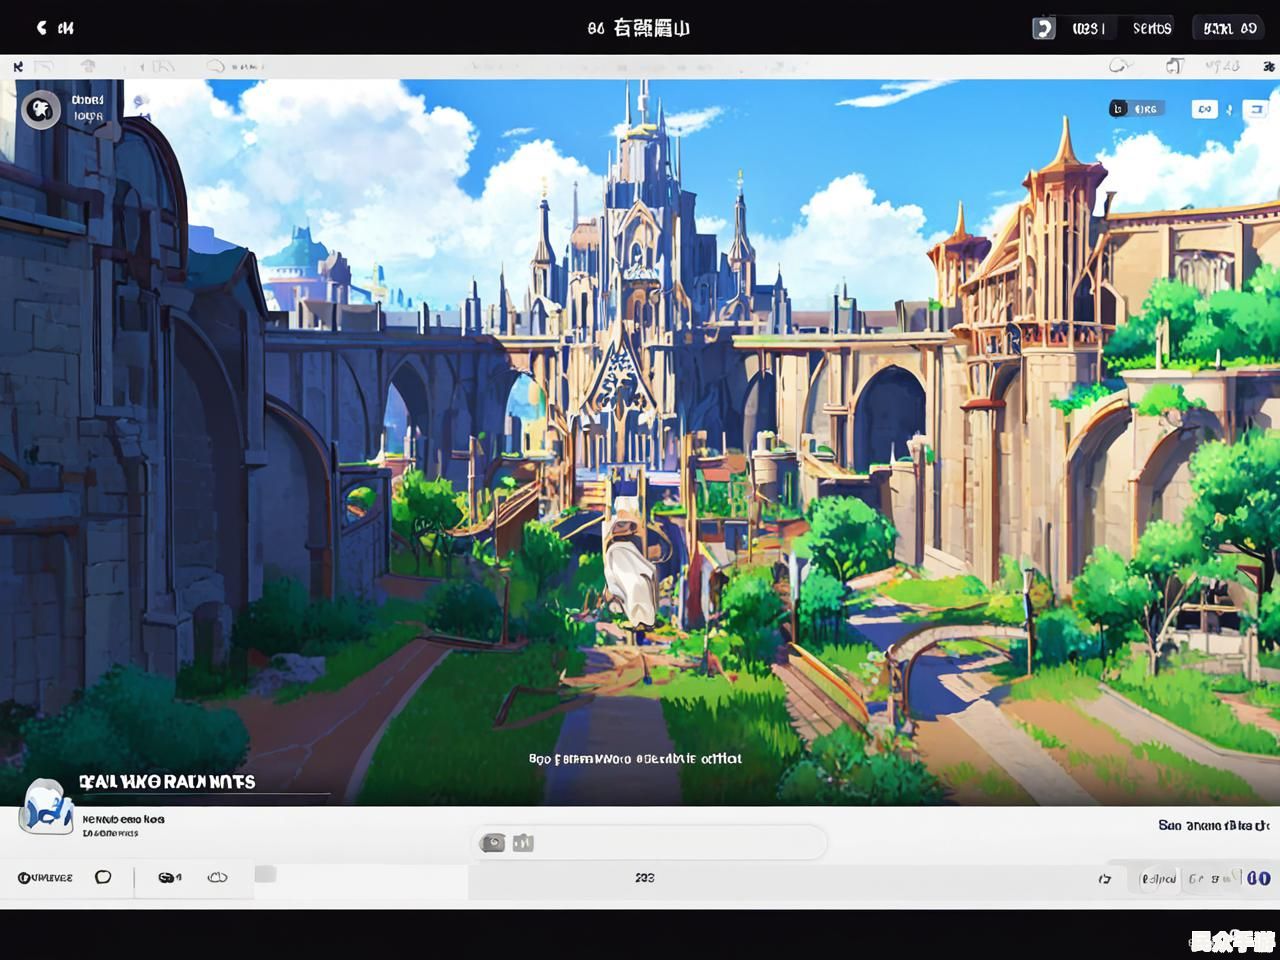Click the round profile avatar at top-left
This screenshot has width=1280, height=960.
pos(41,108)
